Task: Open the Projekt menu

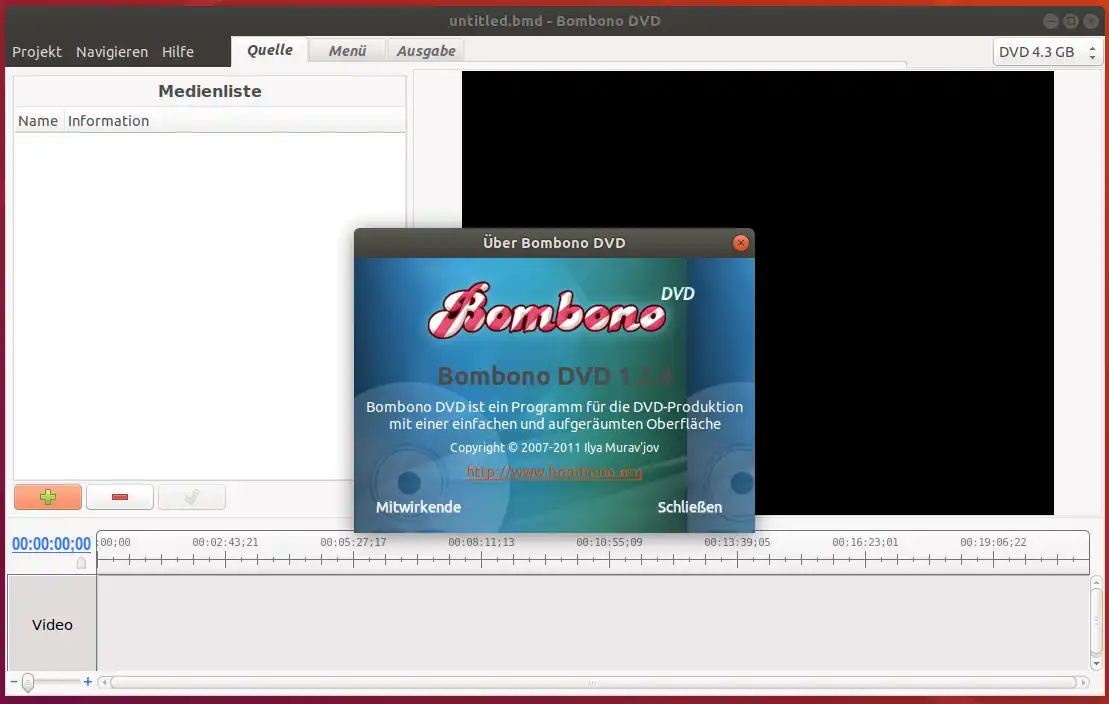Action: coord(37,52)
